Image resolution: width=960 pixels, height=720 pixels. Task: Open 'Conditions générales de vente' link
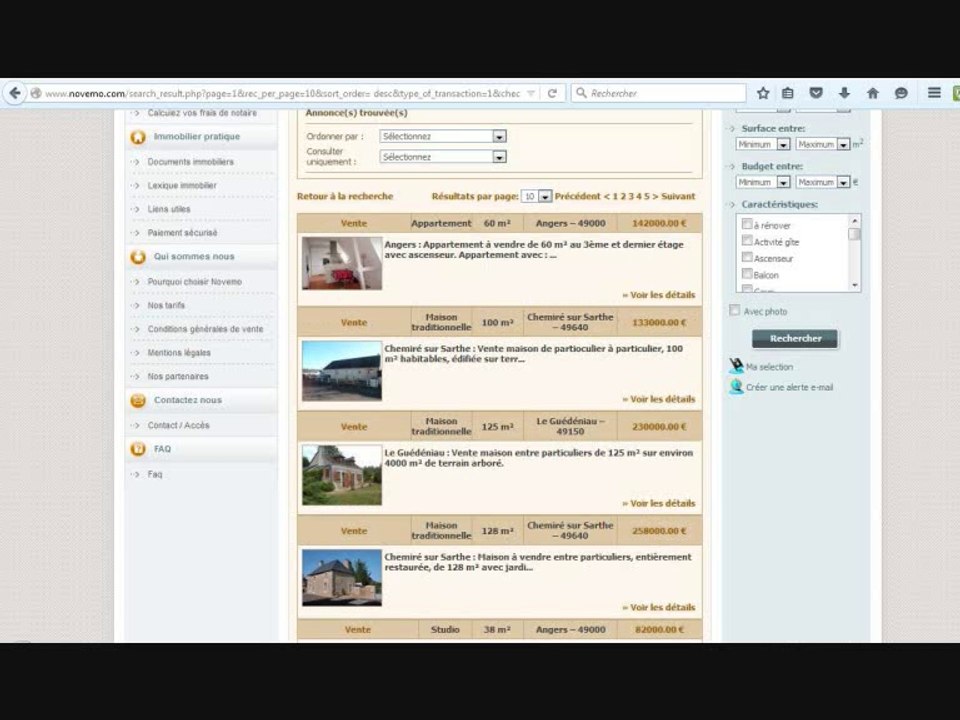pyautogui.click(x=205, y=329)
